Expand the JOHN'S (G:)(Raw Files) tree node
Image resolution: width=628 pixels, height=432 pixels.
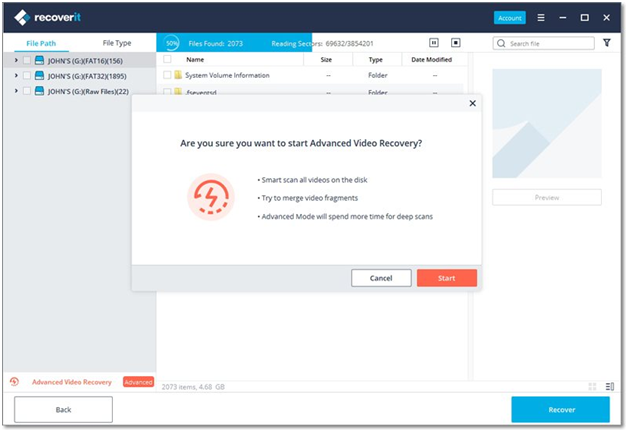(15, 91)
